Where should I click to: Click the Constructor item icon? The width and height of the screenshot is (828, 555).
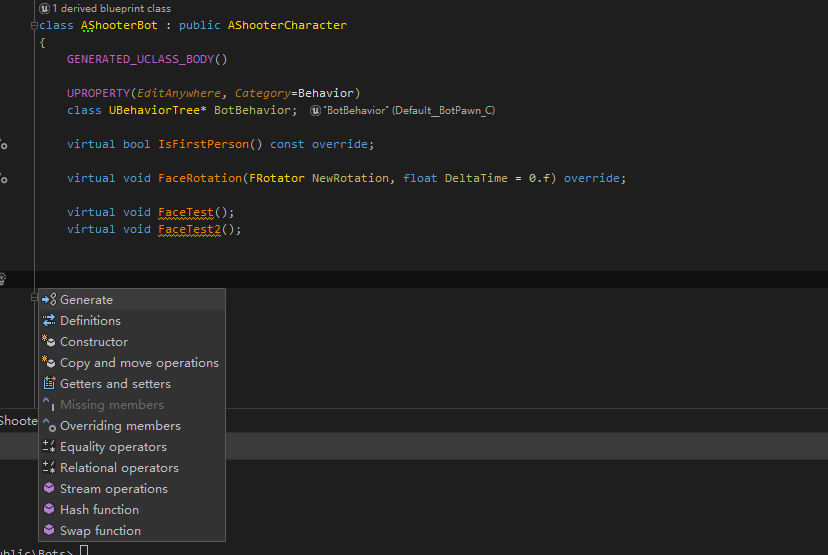pos(49,342)
